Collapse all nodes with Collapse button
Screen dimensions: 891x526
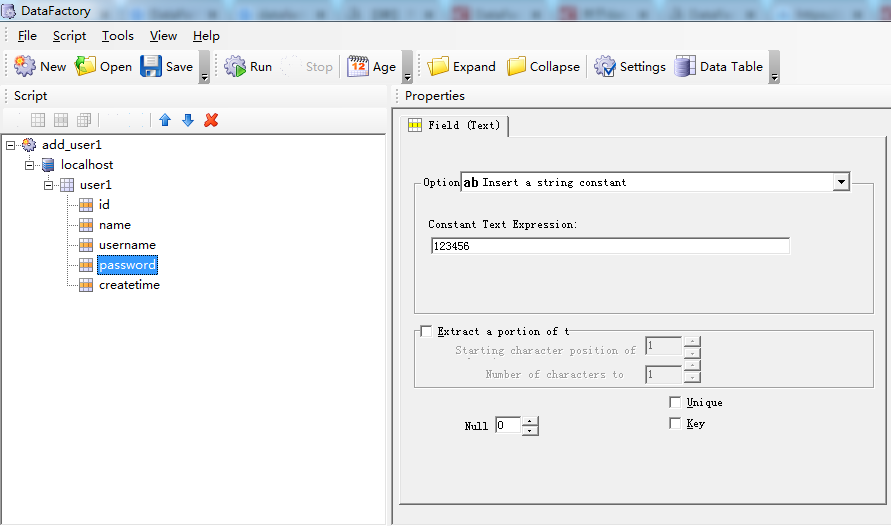(x=543, y=66)
